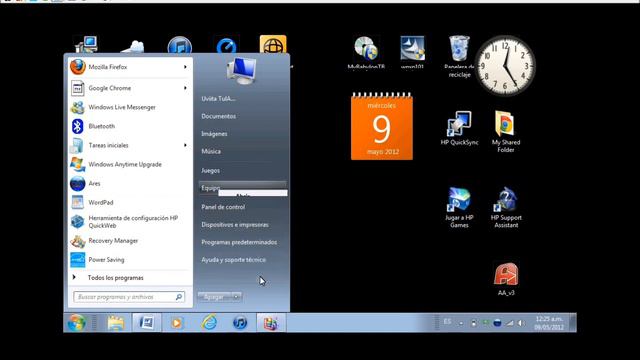Select the HP Support Assistant shortcut
The height and width of the screenshot is (360, 640).
(506, 207)
